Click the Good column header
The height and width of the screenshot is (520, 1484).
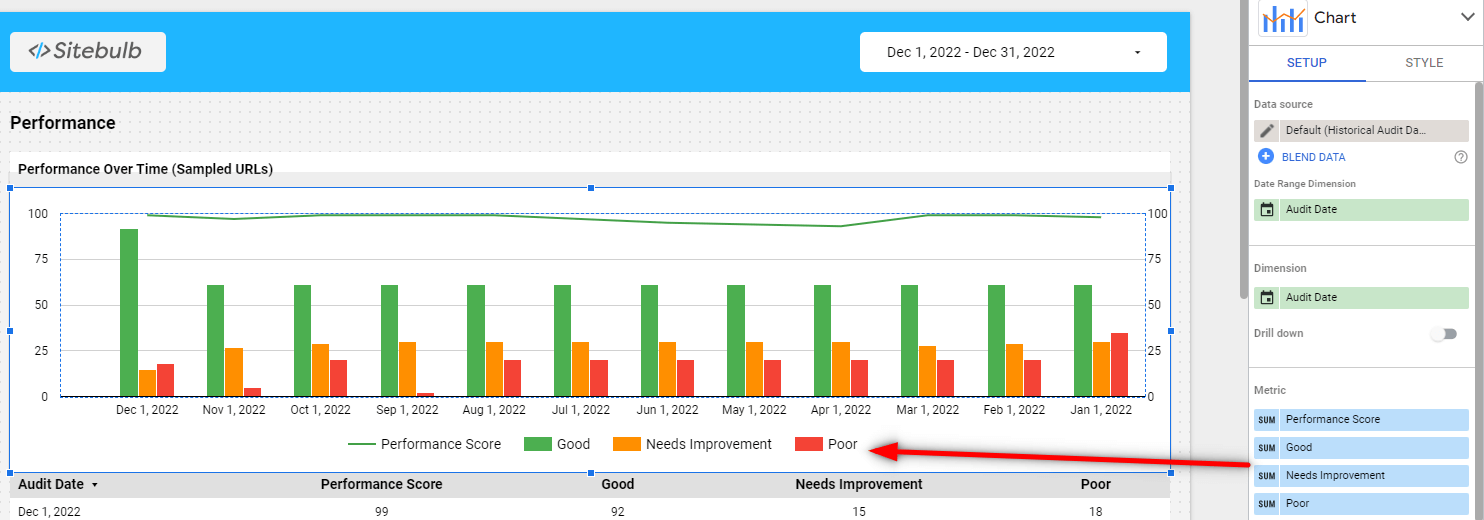(x=618, y=484)
